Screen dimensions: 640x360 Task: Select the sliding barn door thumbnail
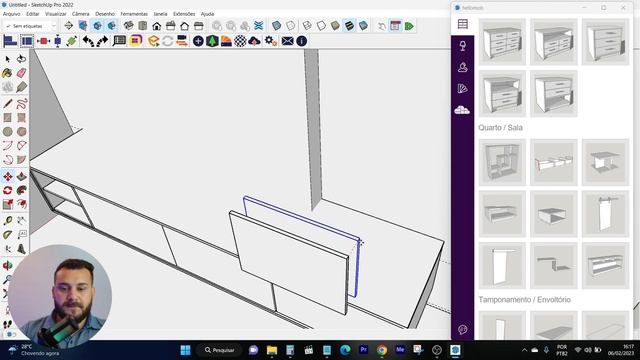pyautogui.click(x=605, y=214)
